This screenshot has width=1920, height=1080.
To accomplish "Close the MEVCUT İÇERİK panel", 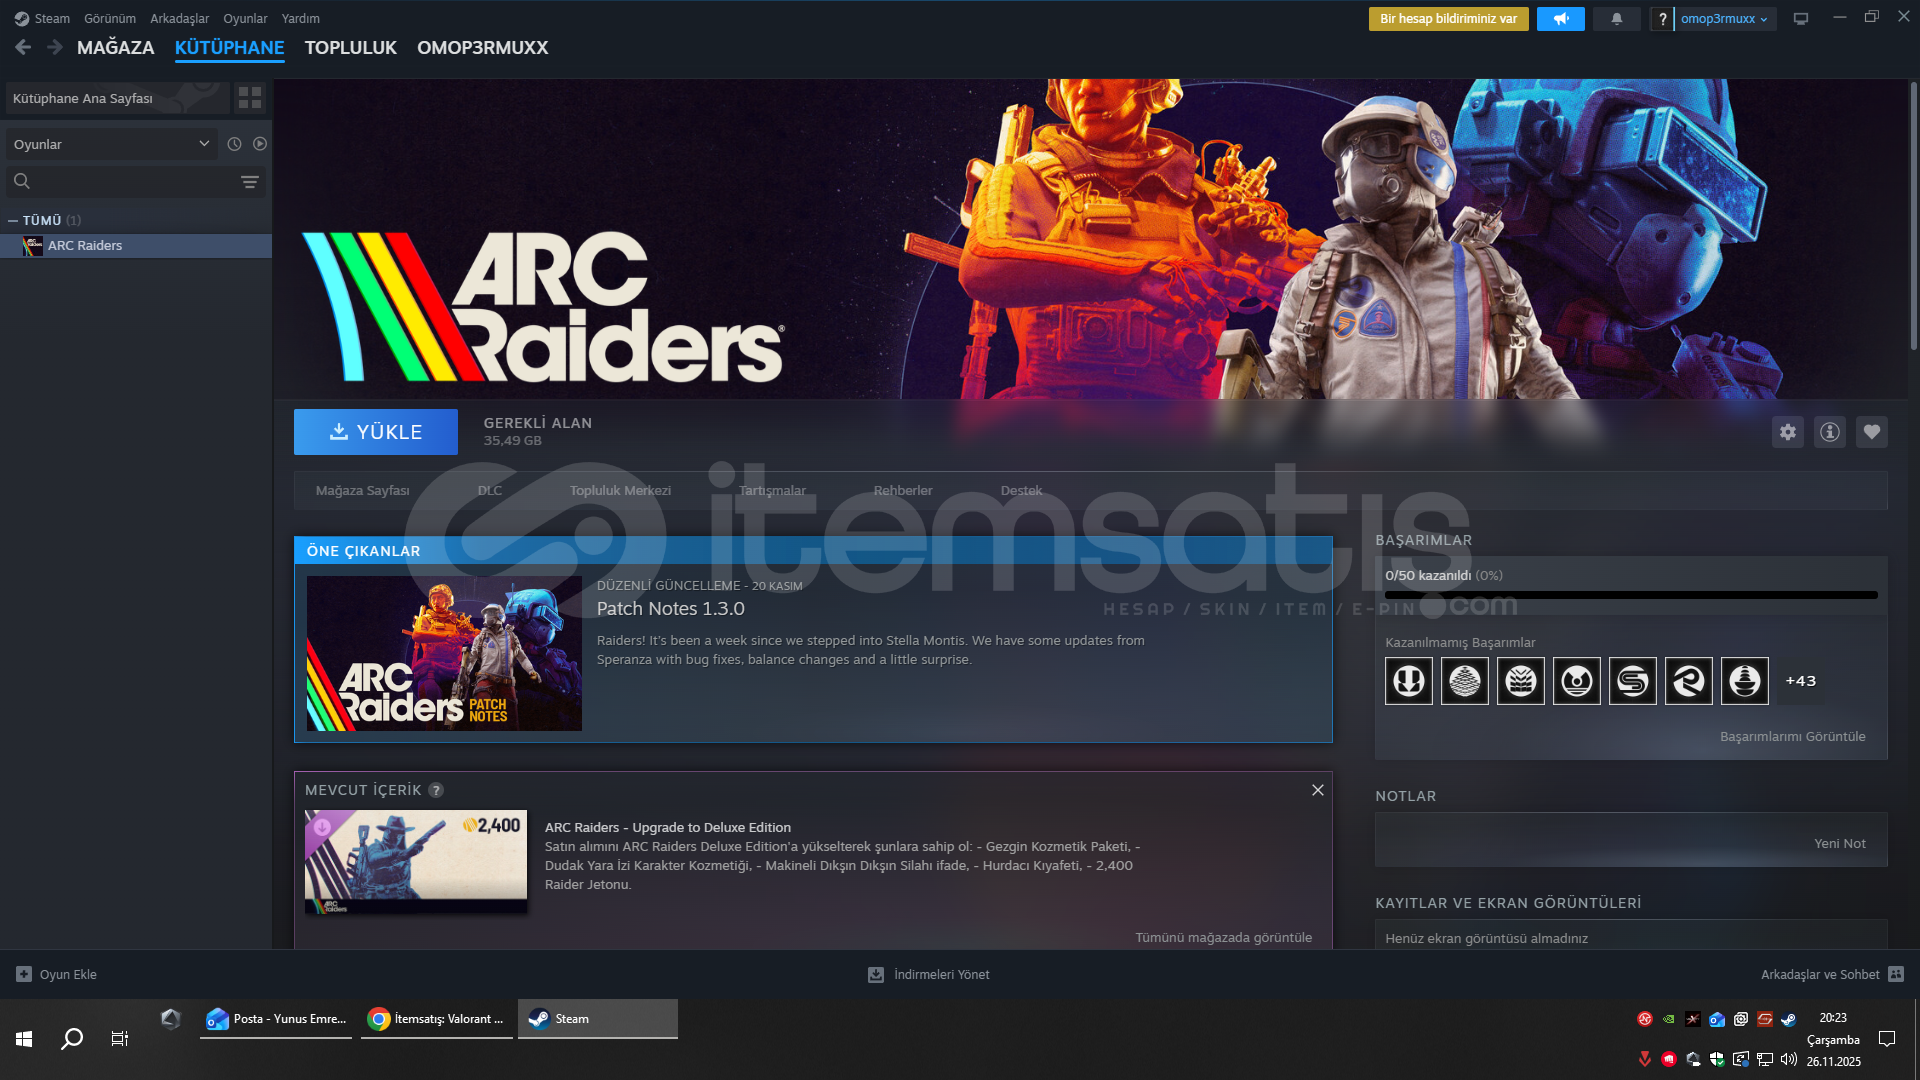I will click(x=1318, y=790).
